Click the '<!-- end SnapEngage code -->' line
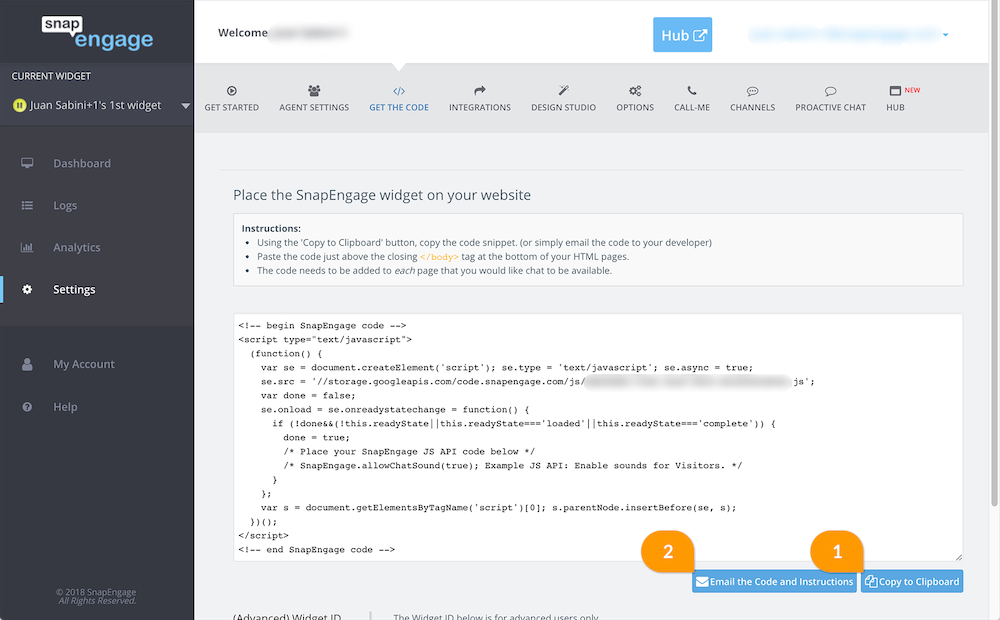 [316, 549]
